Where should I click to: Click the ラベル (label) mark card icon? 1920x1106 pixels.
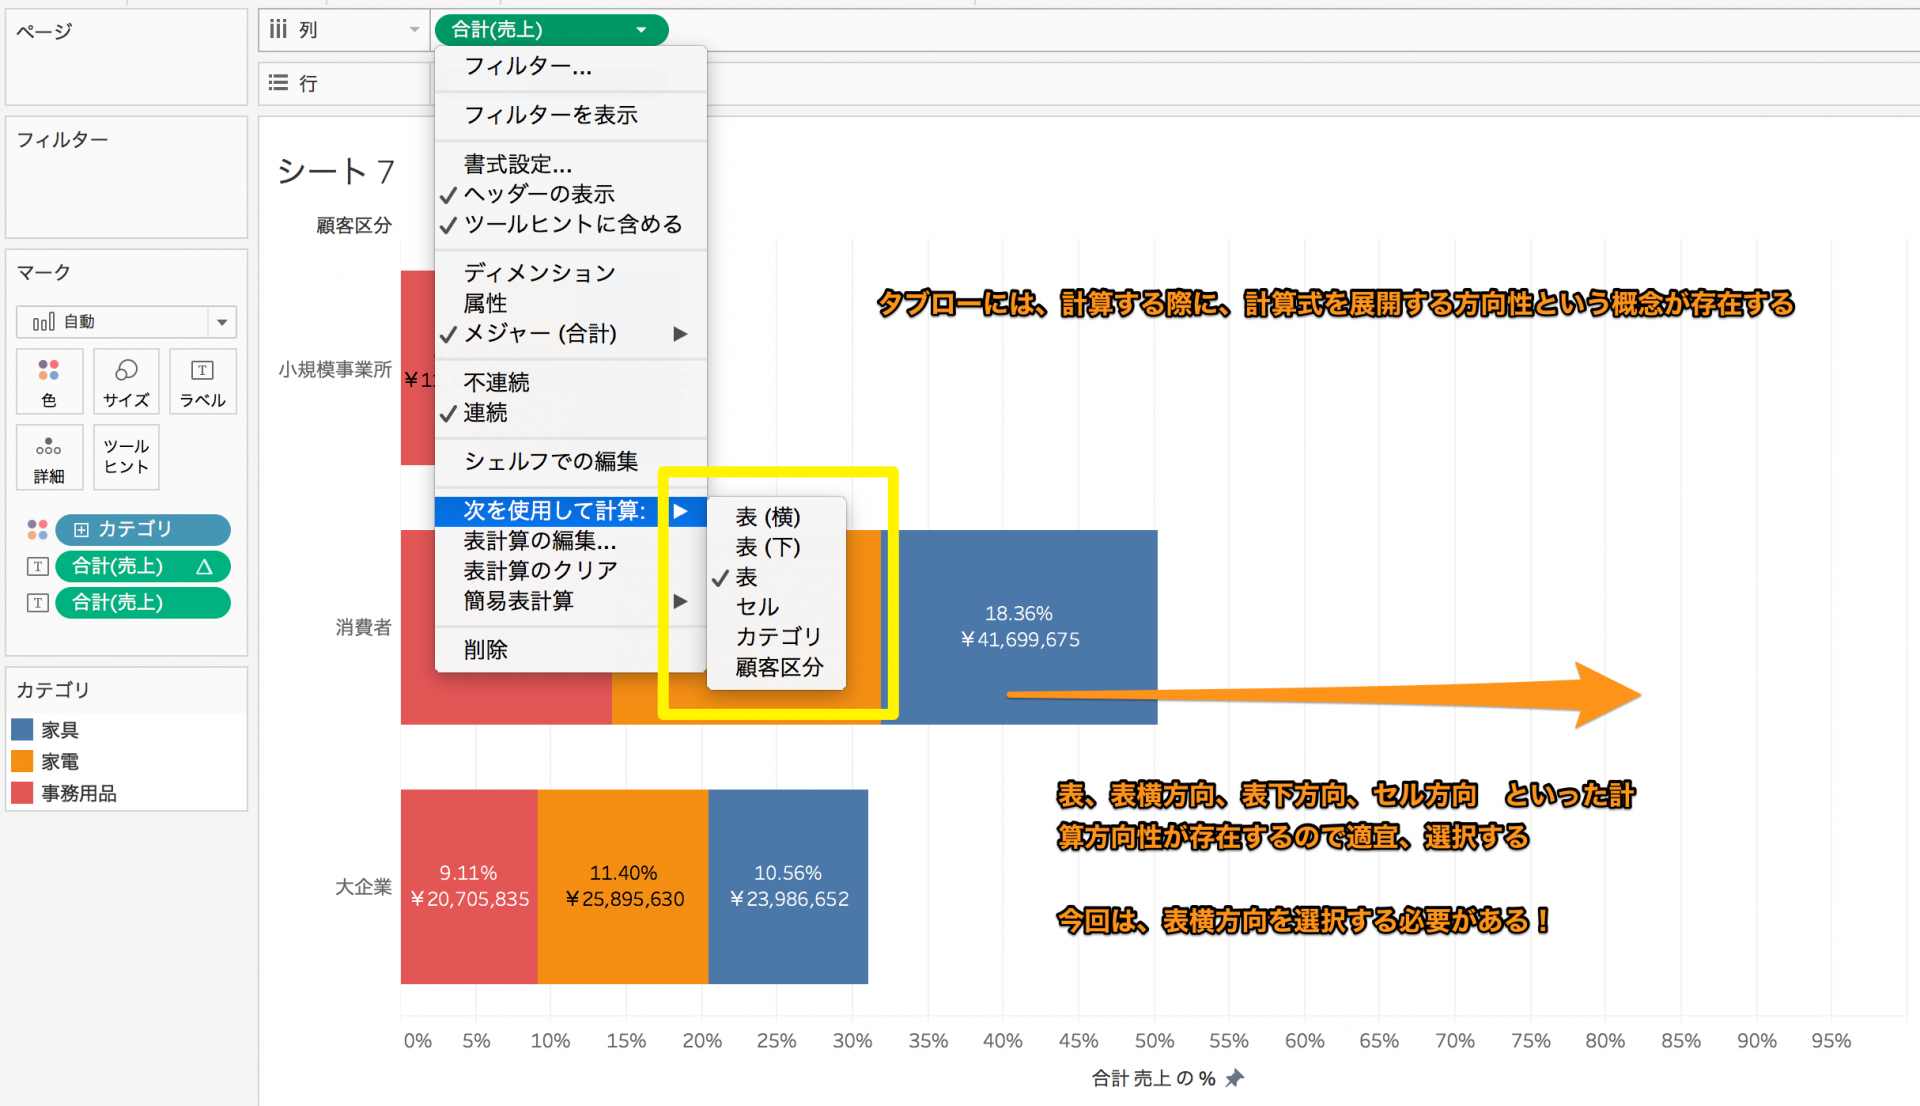pyautogui.click(x=203, y=381)
